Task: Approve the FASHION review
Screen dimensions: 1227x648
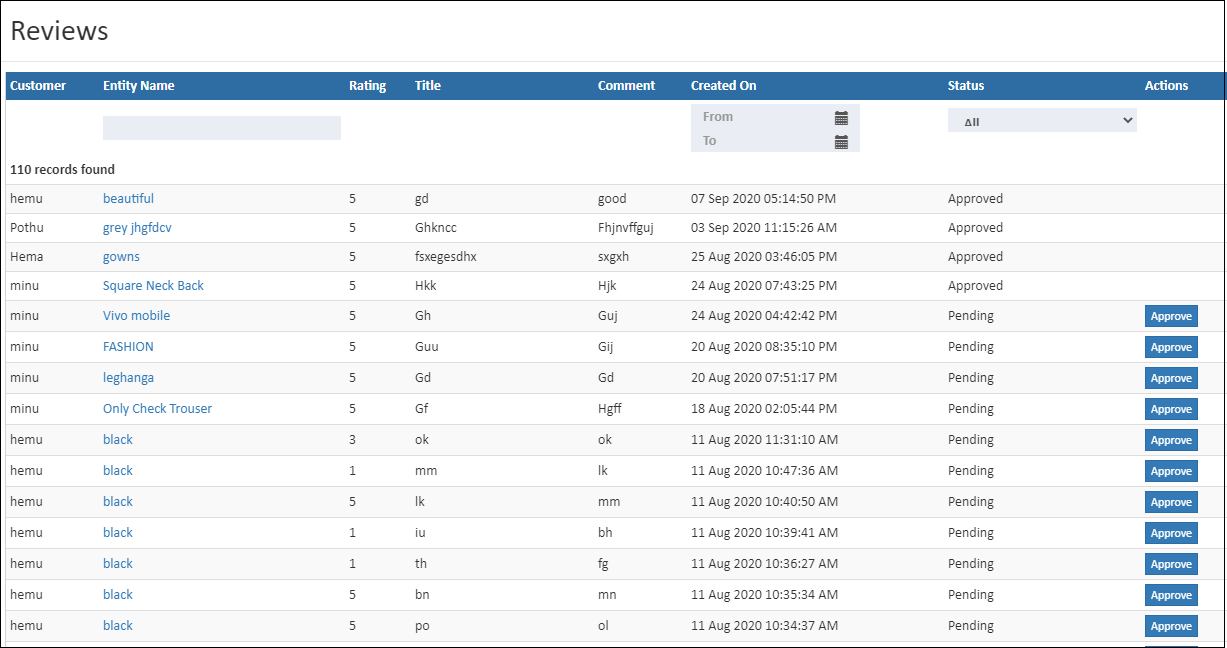Action: pyautogui.click(x=1170, y=346)
